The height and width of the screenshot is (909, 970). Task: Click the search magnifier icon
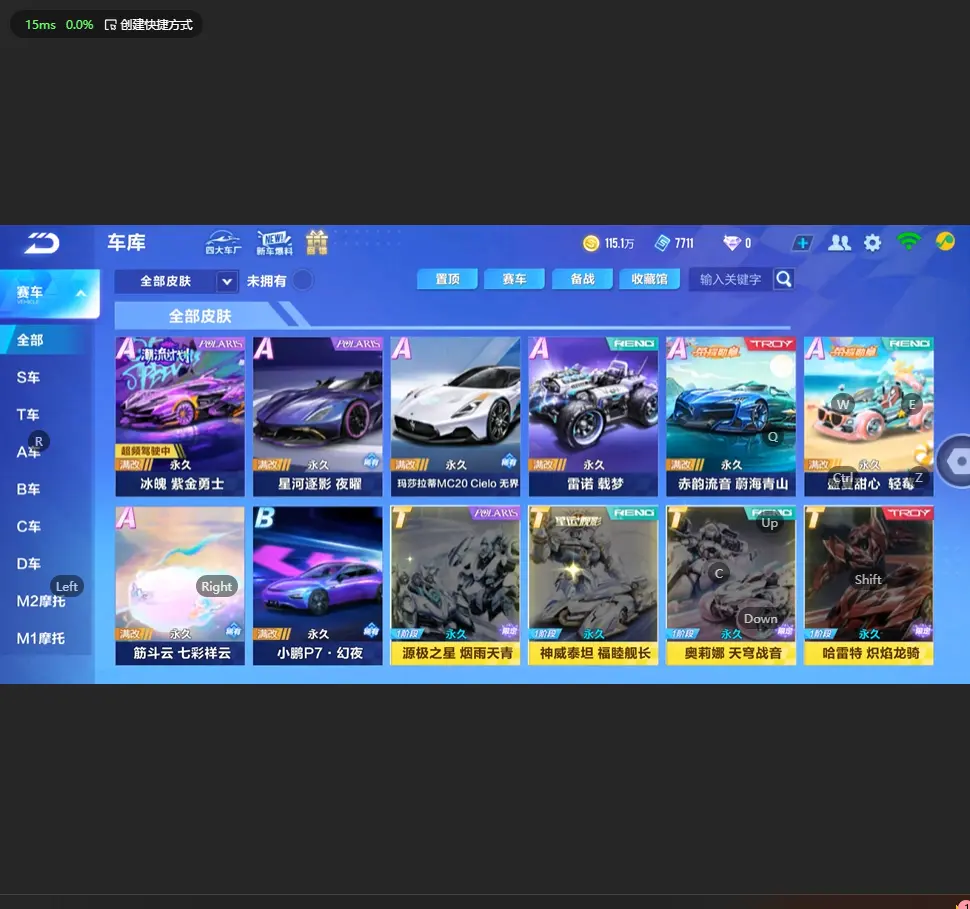(784, 280)
